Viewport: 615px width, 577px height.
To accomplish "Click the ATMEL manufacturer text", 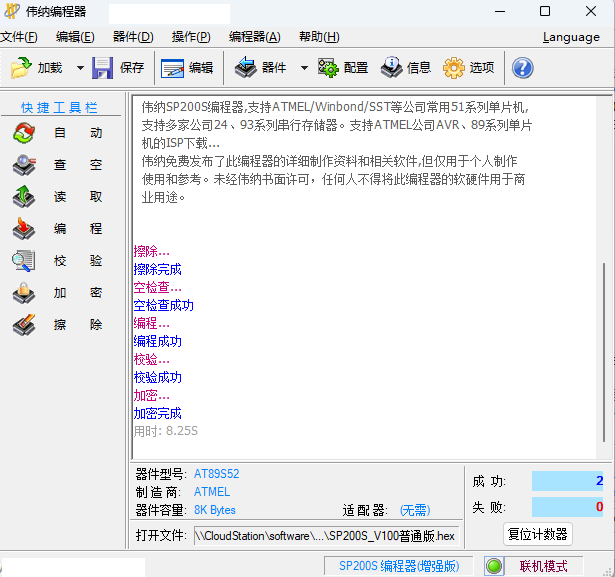I will [212, 492].
